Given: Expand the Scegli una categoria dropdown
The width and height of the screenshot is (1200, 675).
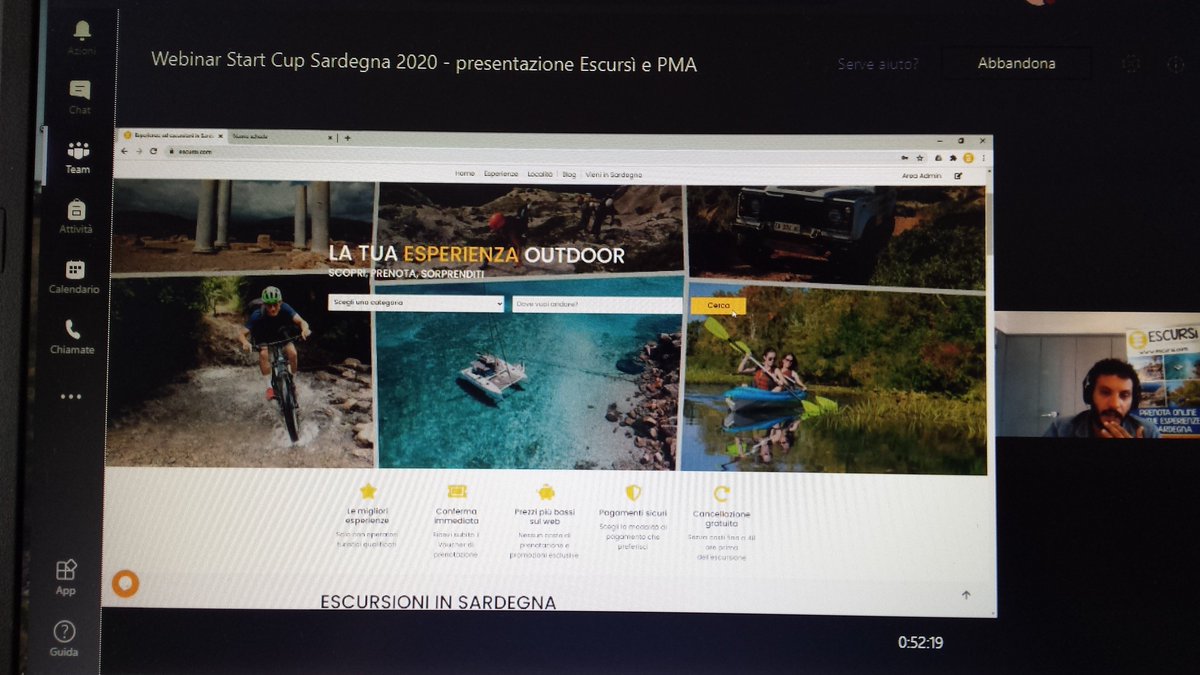Looking at the screenshot, I should pos(416,302).
